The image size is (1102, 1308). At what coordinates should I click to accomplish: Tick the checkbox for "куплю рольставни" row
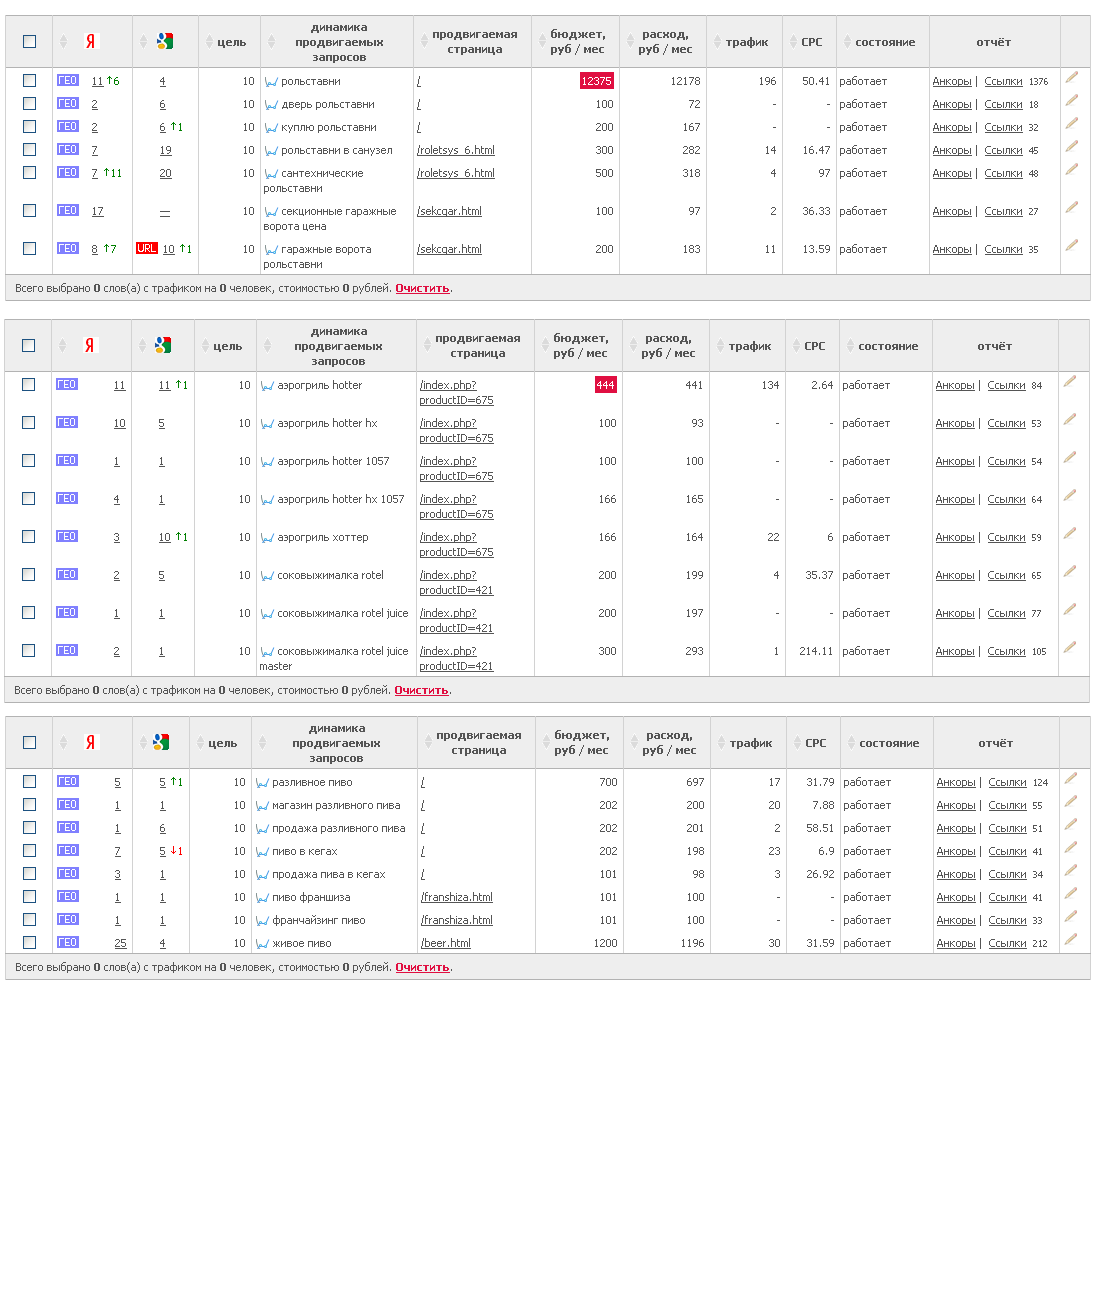(29, 127)
